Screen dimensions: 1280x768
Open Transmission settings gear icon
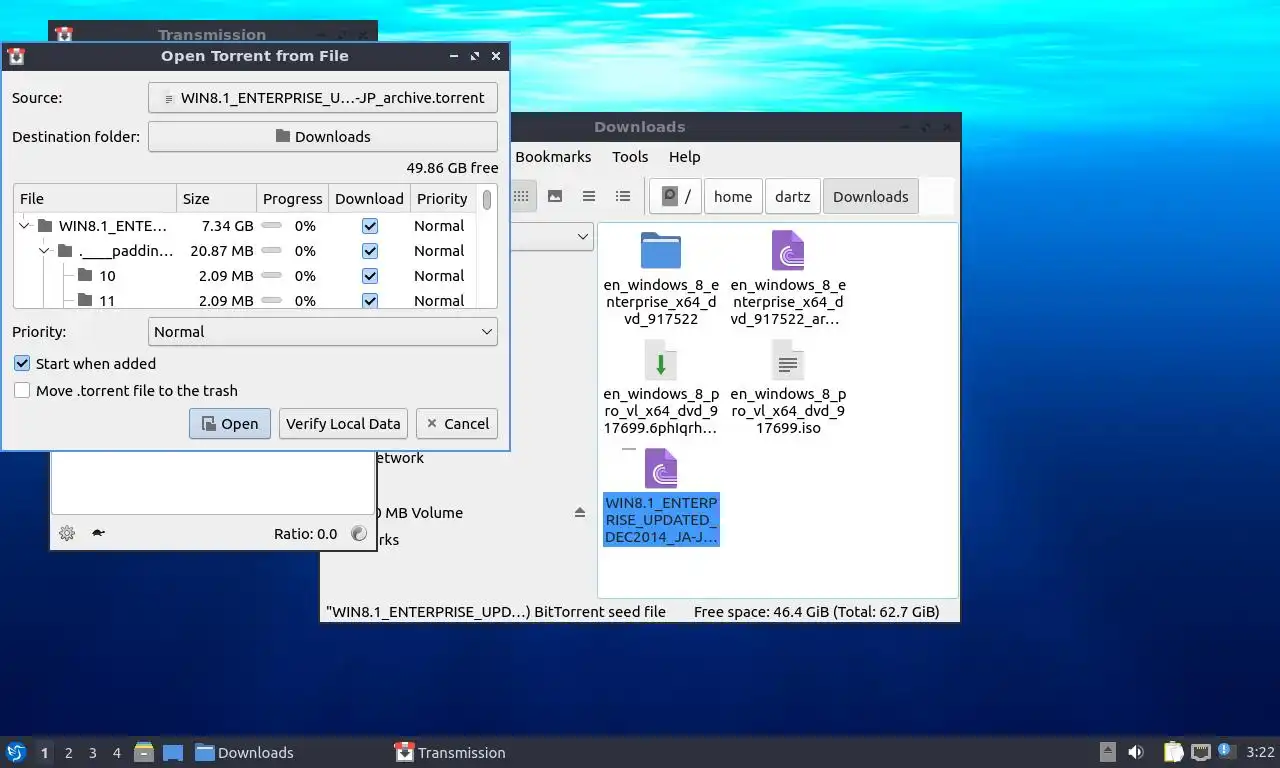pyautogui.click(x=67, y=533)
